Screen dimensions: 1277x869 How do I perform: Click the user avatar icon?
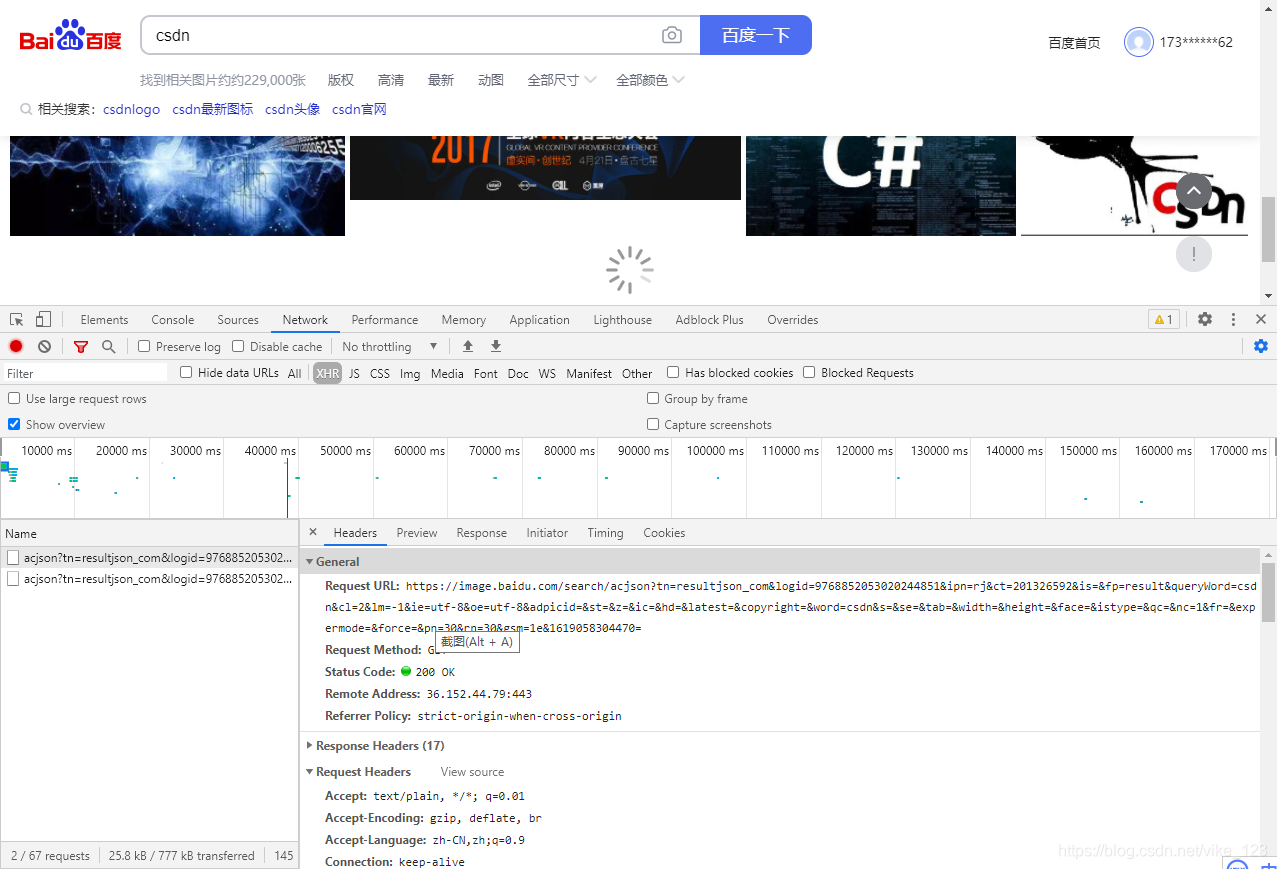(1138, 42)
